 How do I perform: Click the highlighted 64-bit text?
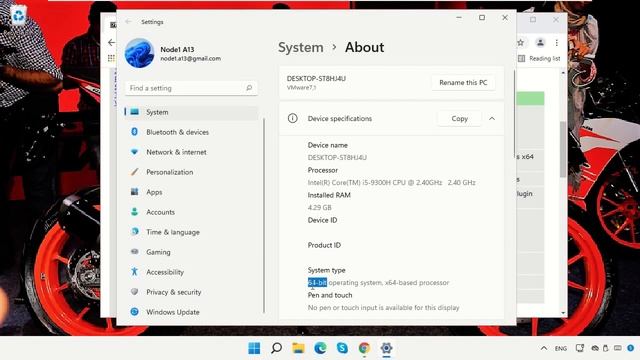click(x=317, y=282)
